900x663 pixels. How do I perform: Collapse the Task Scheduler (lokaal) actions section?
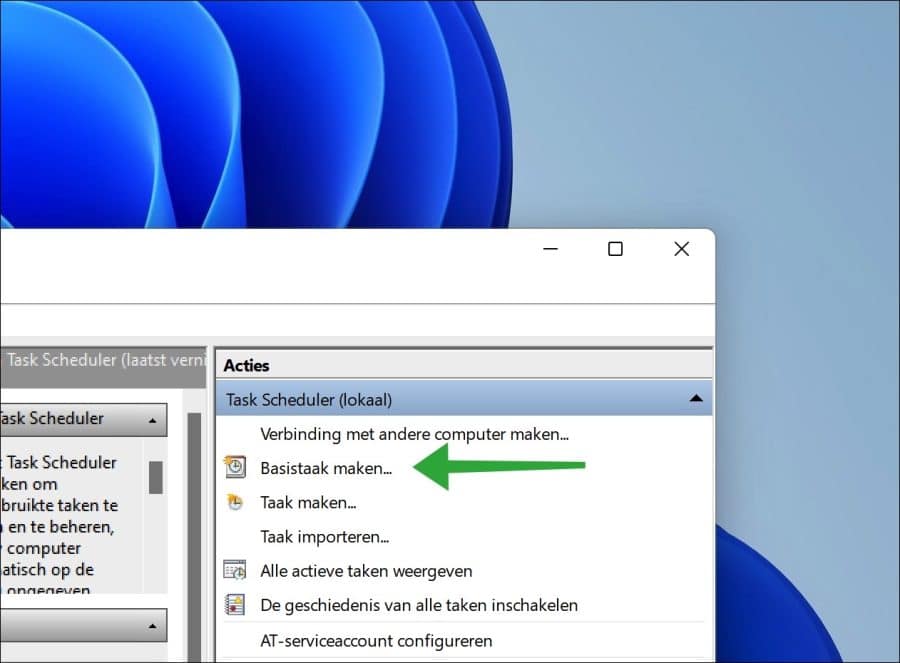tap(696, 398)
